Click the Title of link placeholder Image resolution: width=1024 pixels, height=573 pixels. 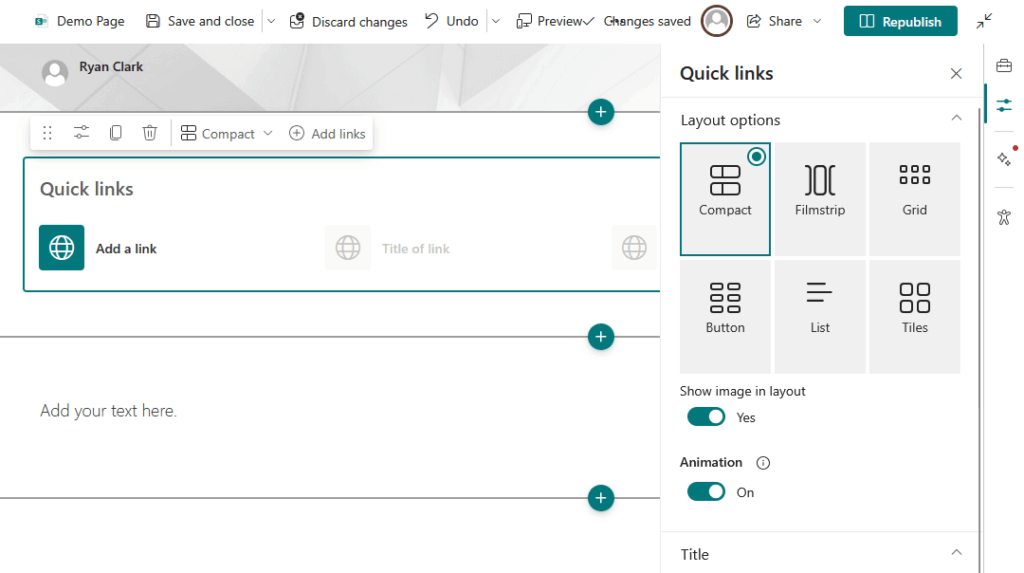click(415, 249)
